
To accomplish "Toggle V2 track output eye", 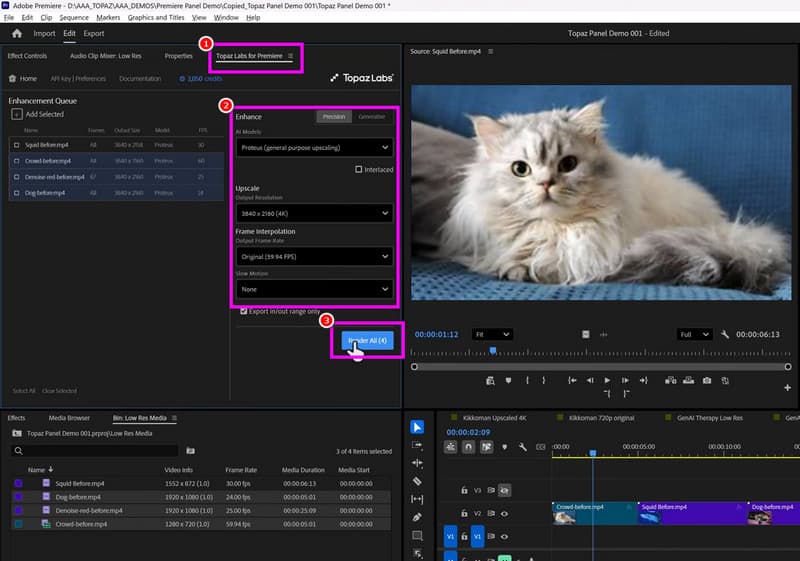I will point(504,514).
